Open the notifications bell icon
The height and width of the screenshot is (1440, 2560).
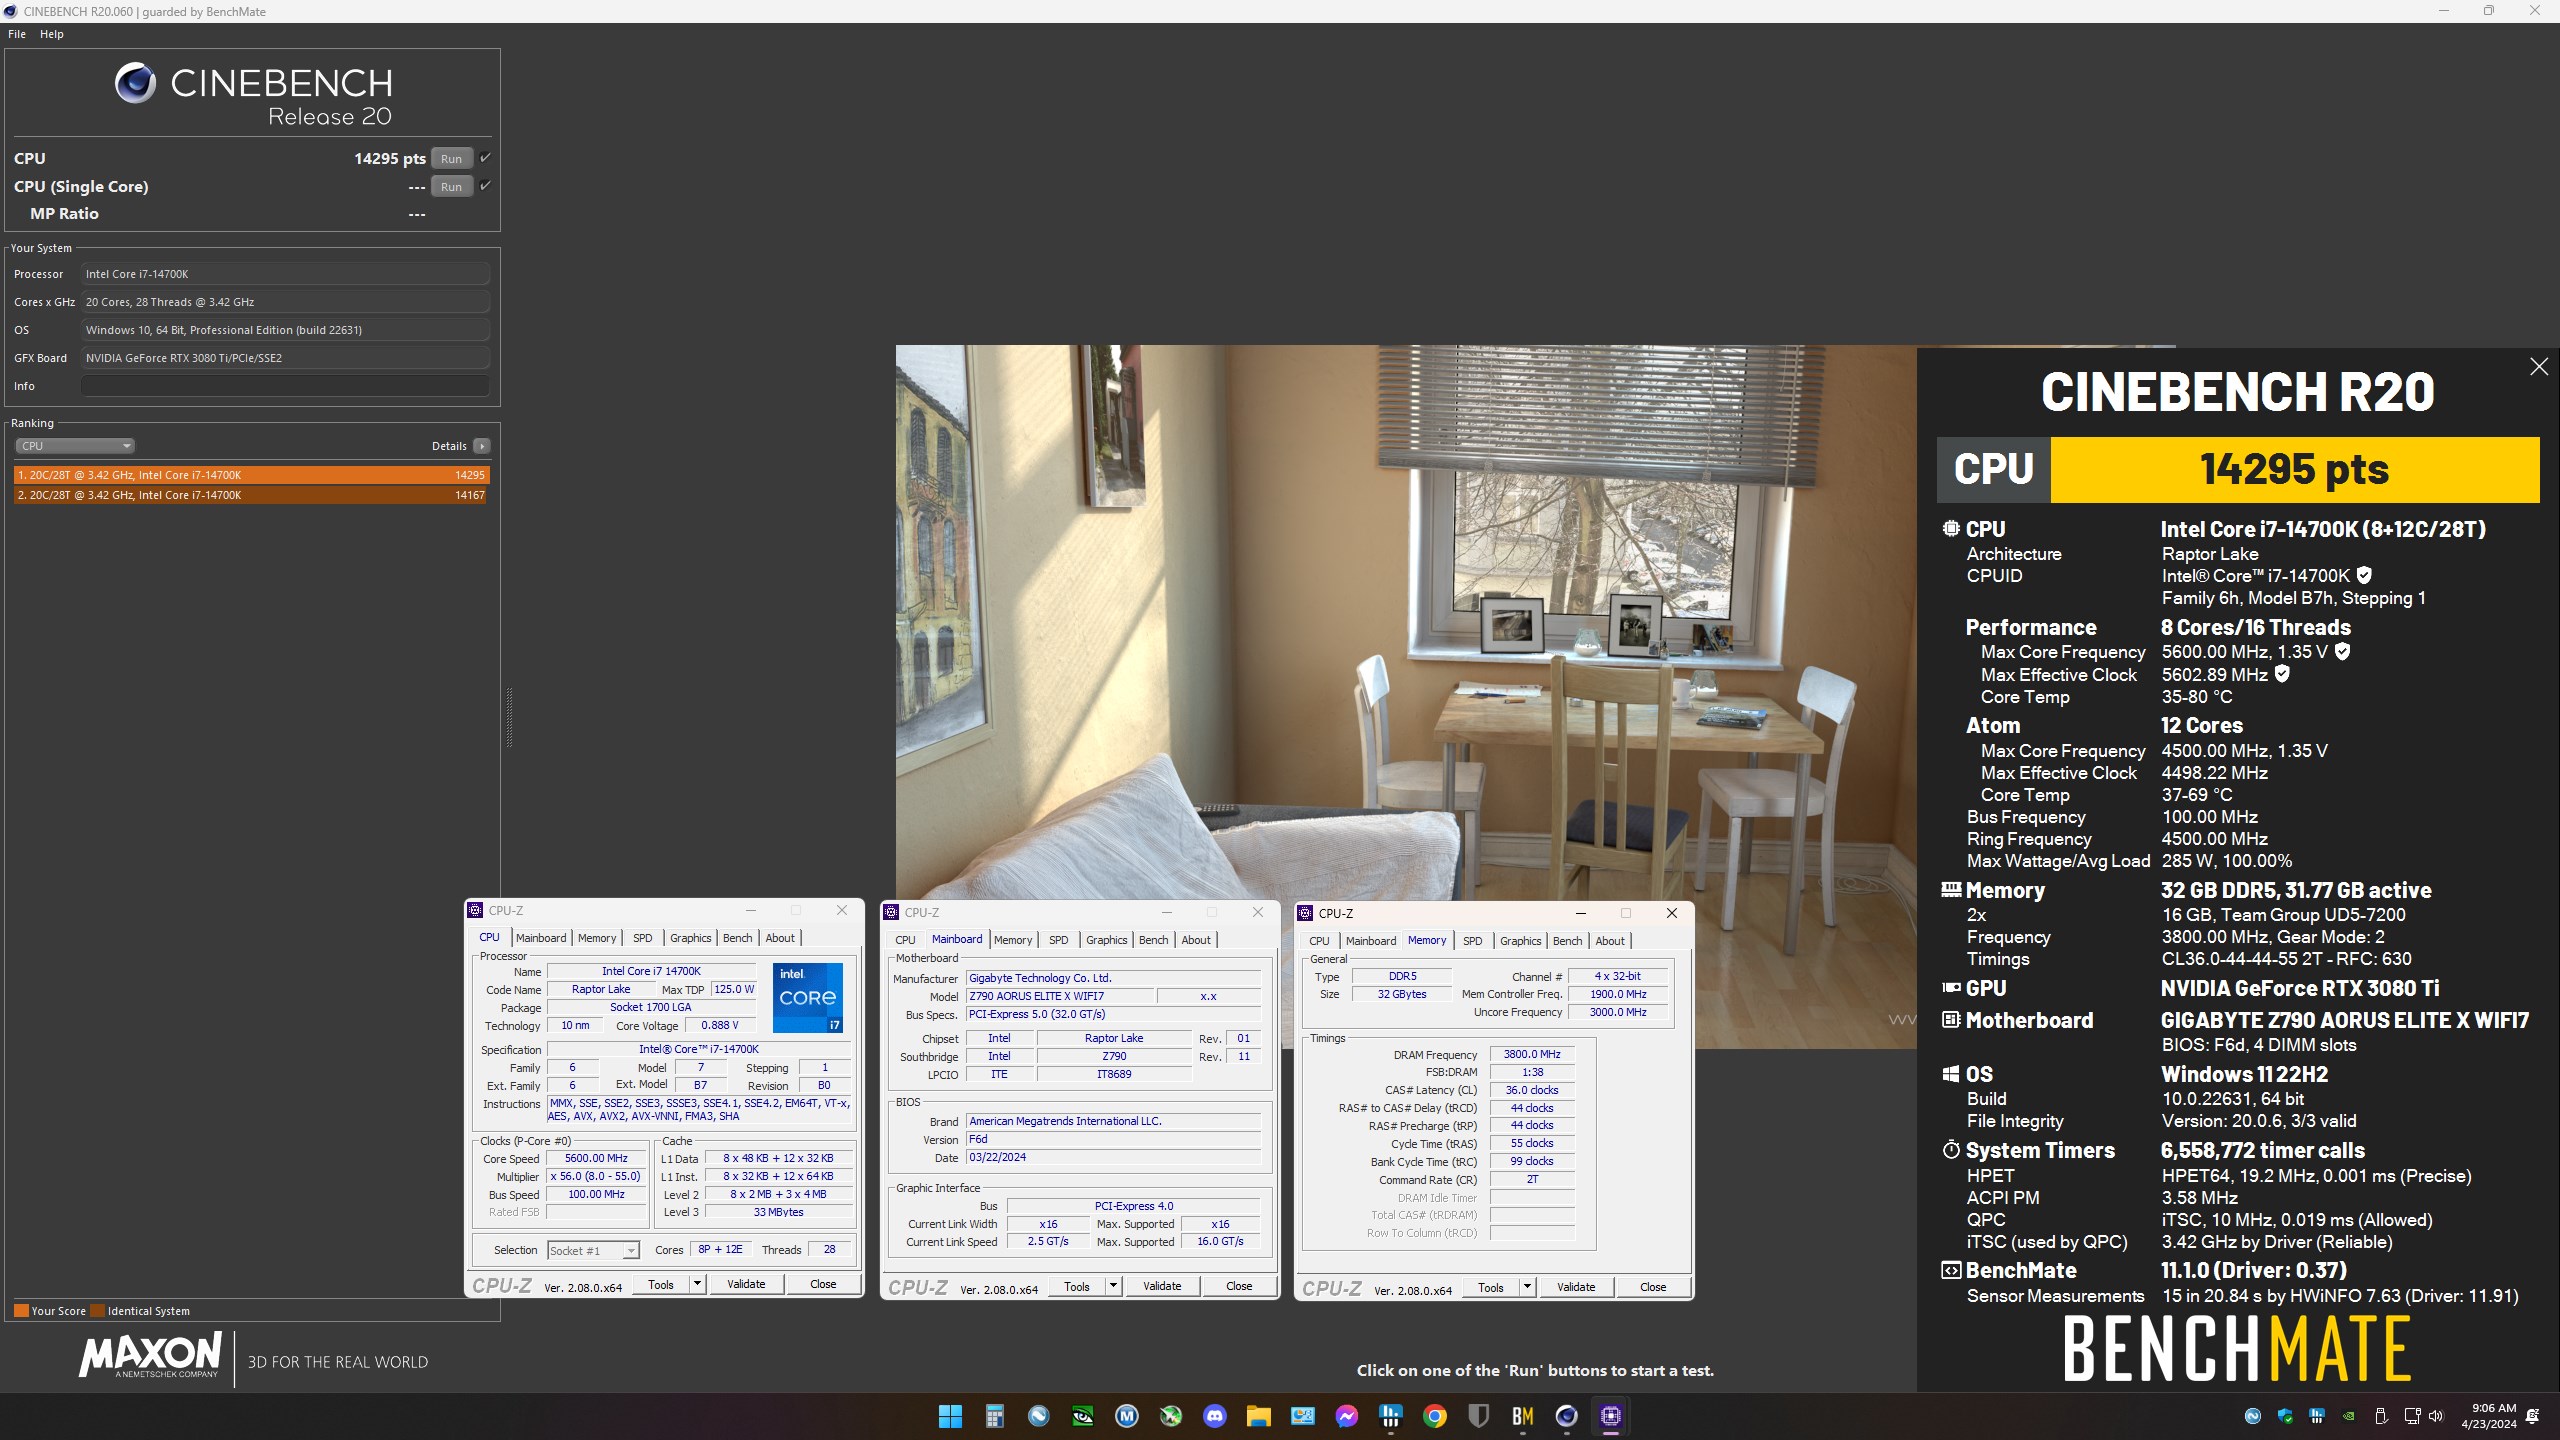pos(2533,1416)
